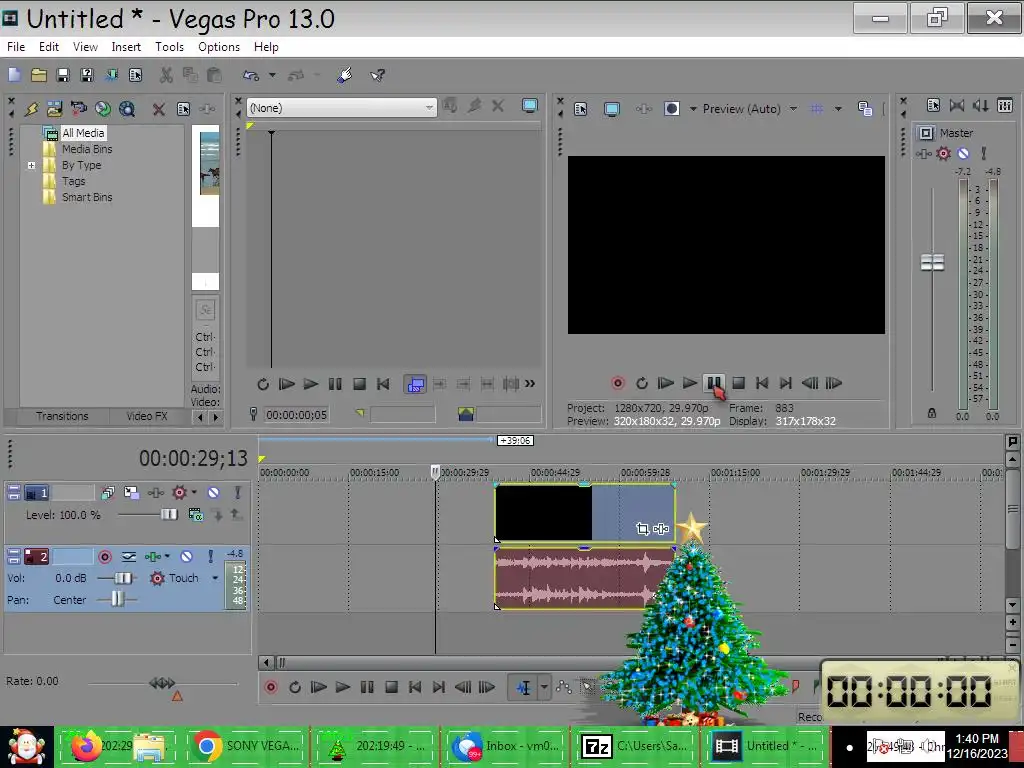Click the trimmer timecode field 00:00:00;05

(x=296, y=415)
